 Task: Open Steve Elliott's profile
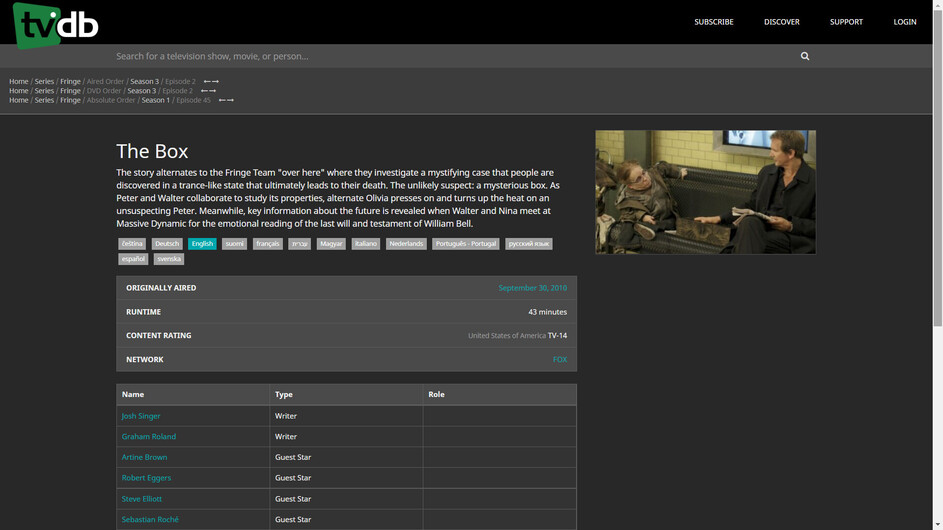tap(141, 499)
